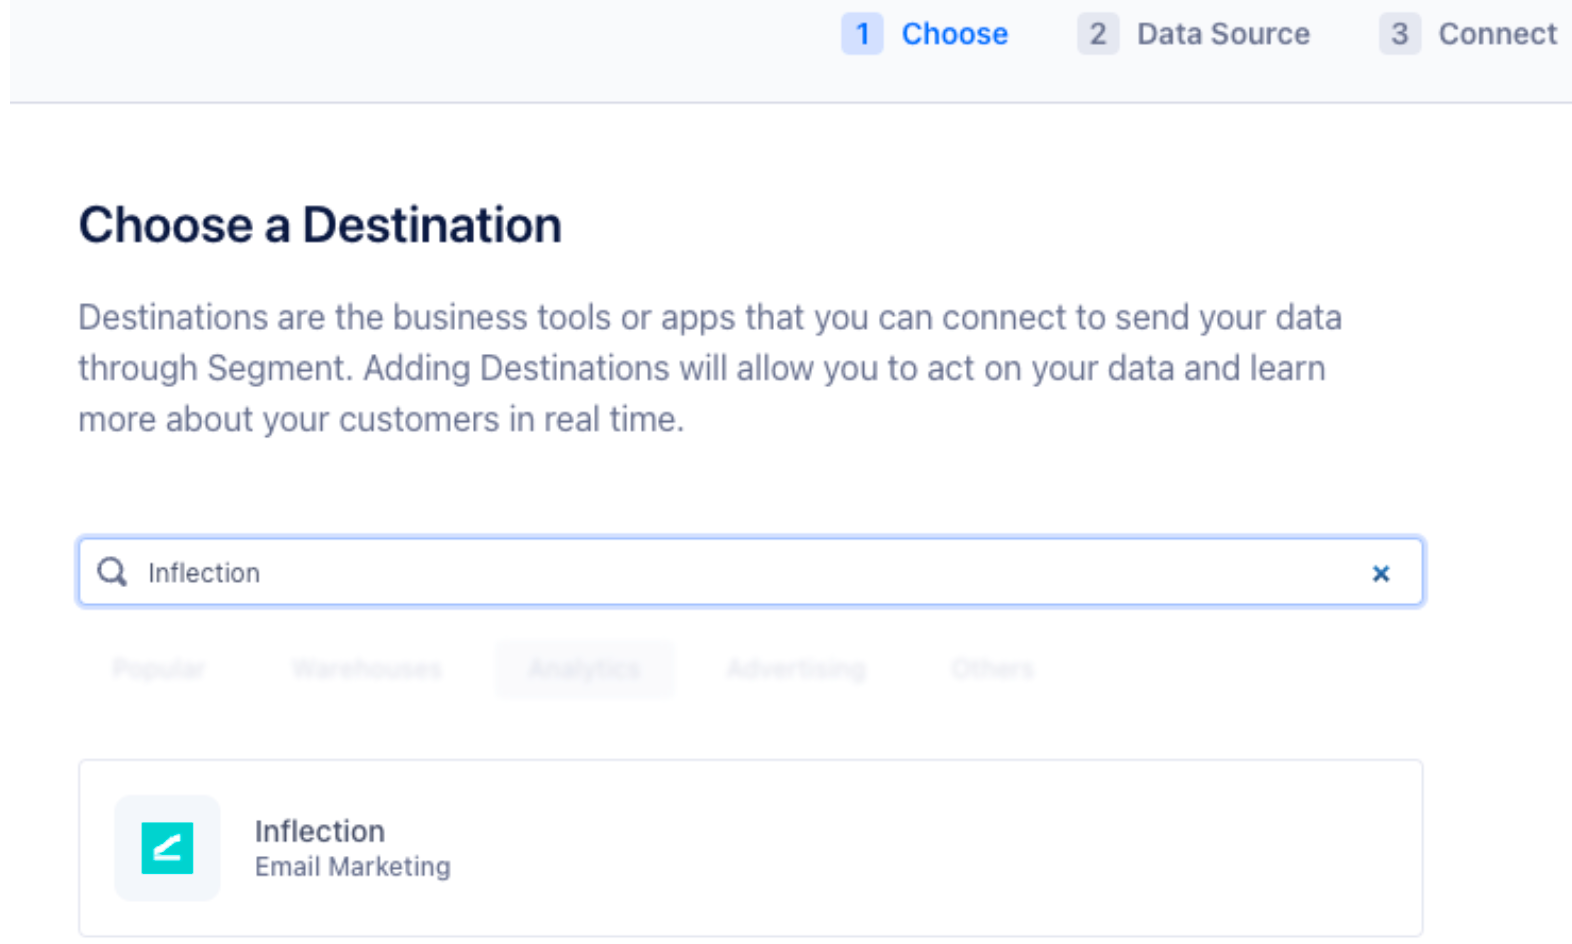Select the teal Email Marketing app logo

point(167,848)
